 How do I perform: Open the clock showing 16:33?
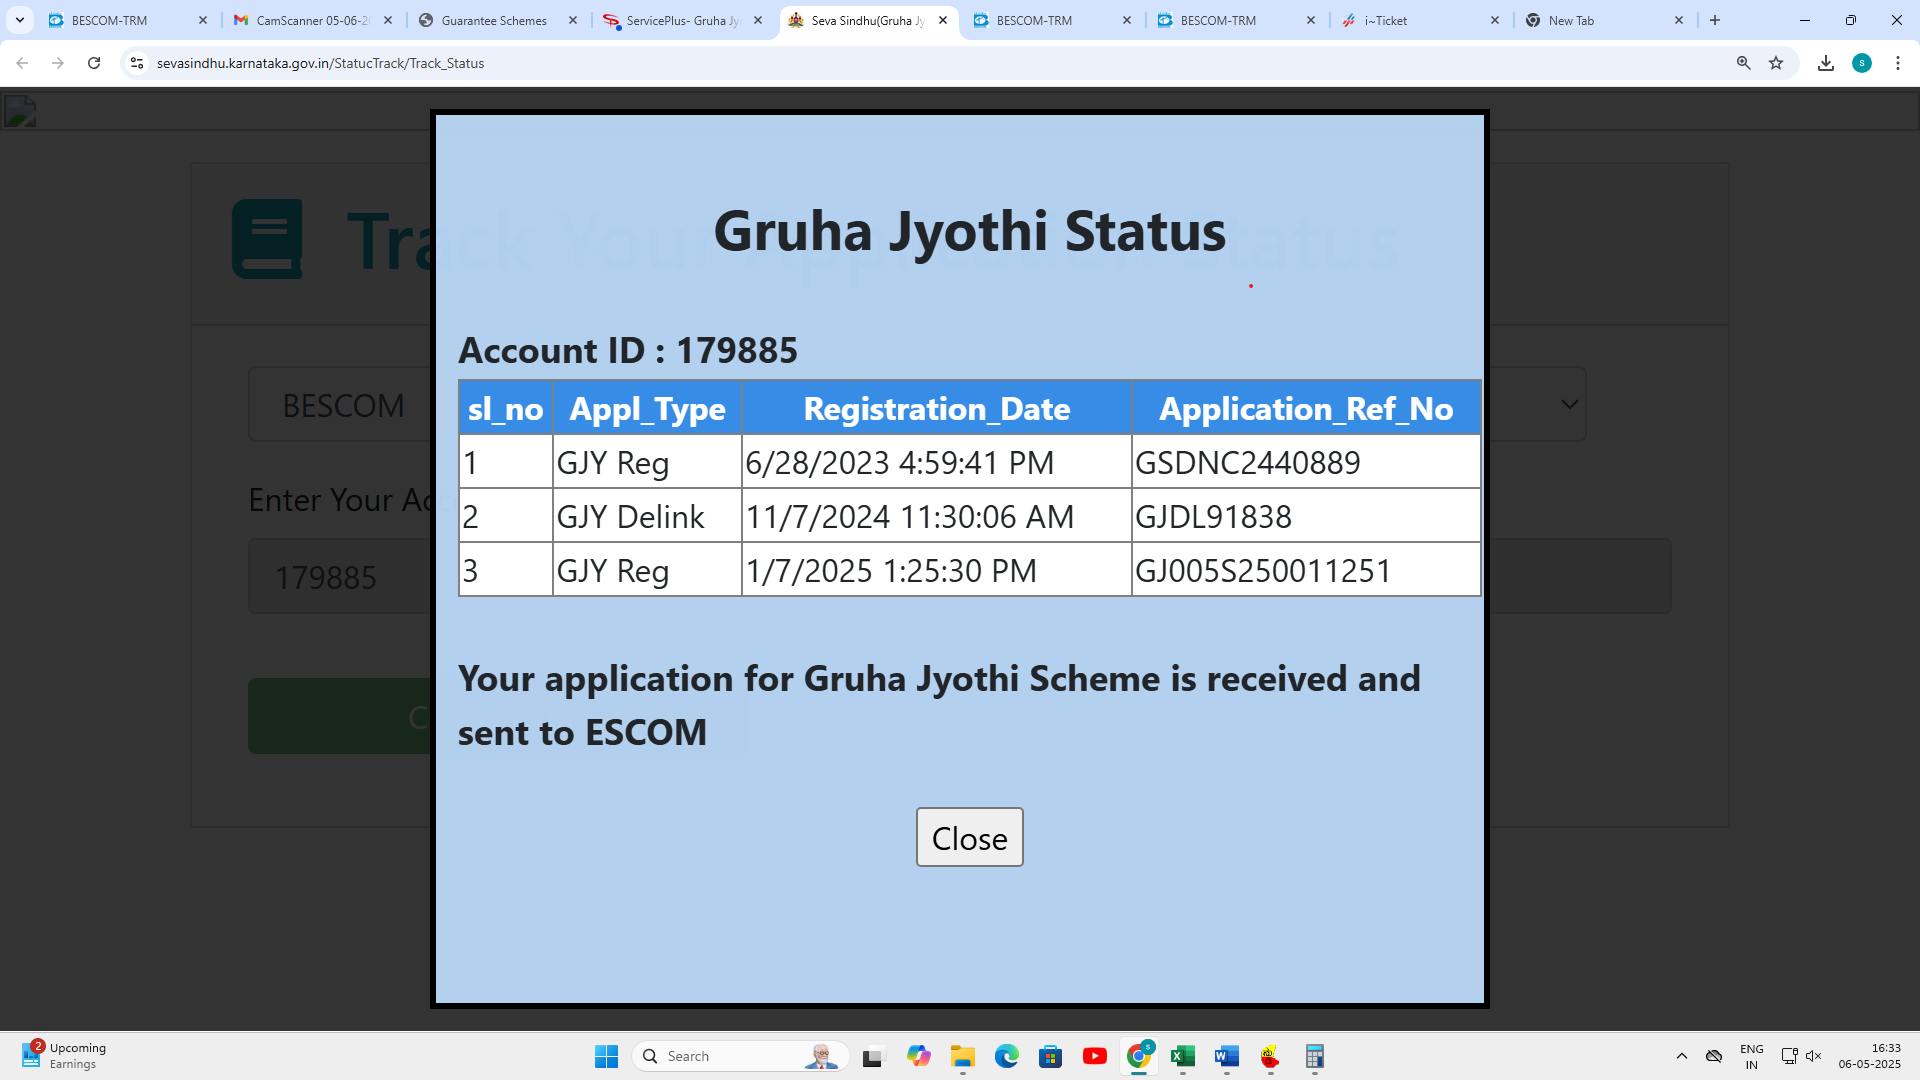[1869, 1056]
